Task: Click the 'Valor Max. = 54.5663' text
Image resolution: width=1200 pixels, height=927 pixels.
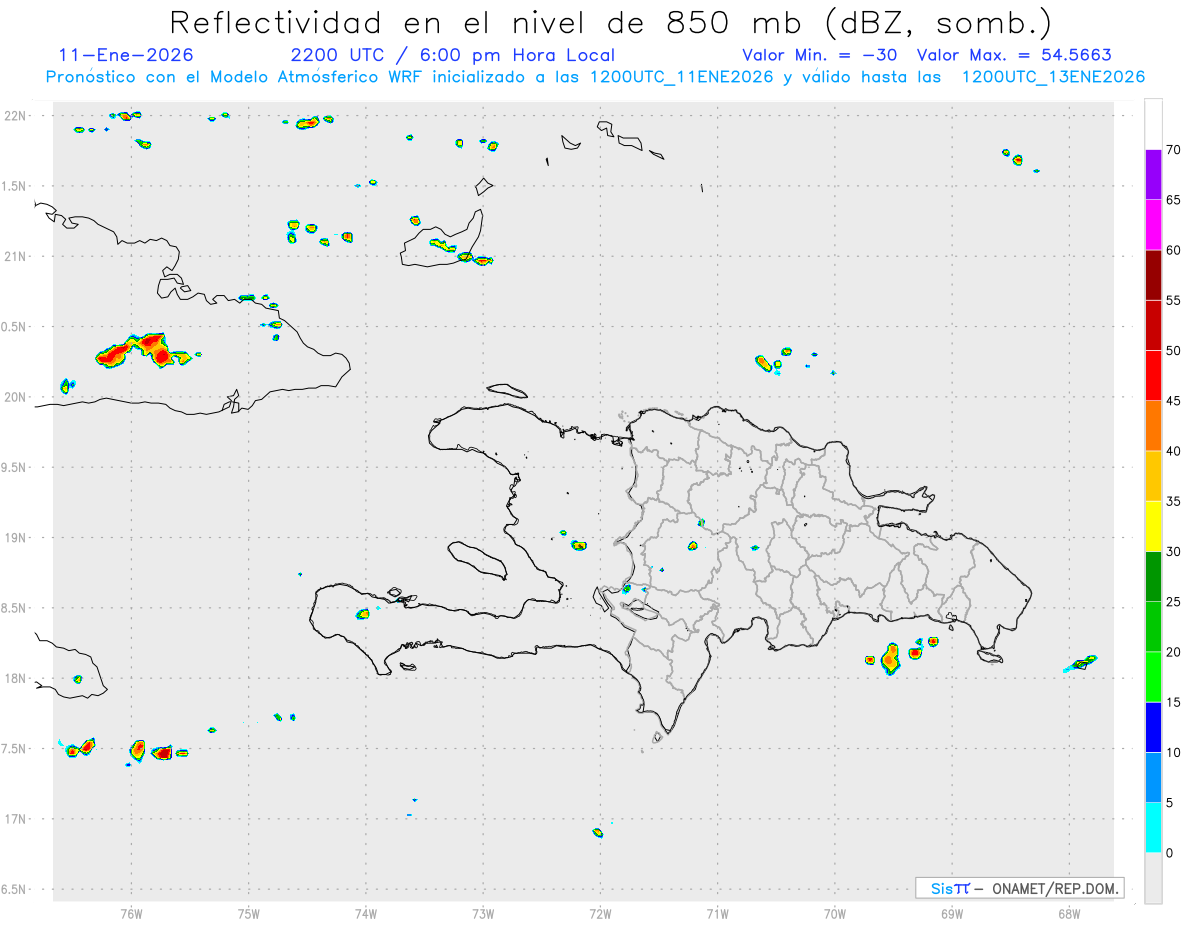Action: click(x=1014, y=55)
